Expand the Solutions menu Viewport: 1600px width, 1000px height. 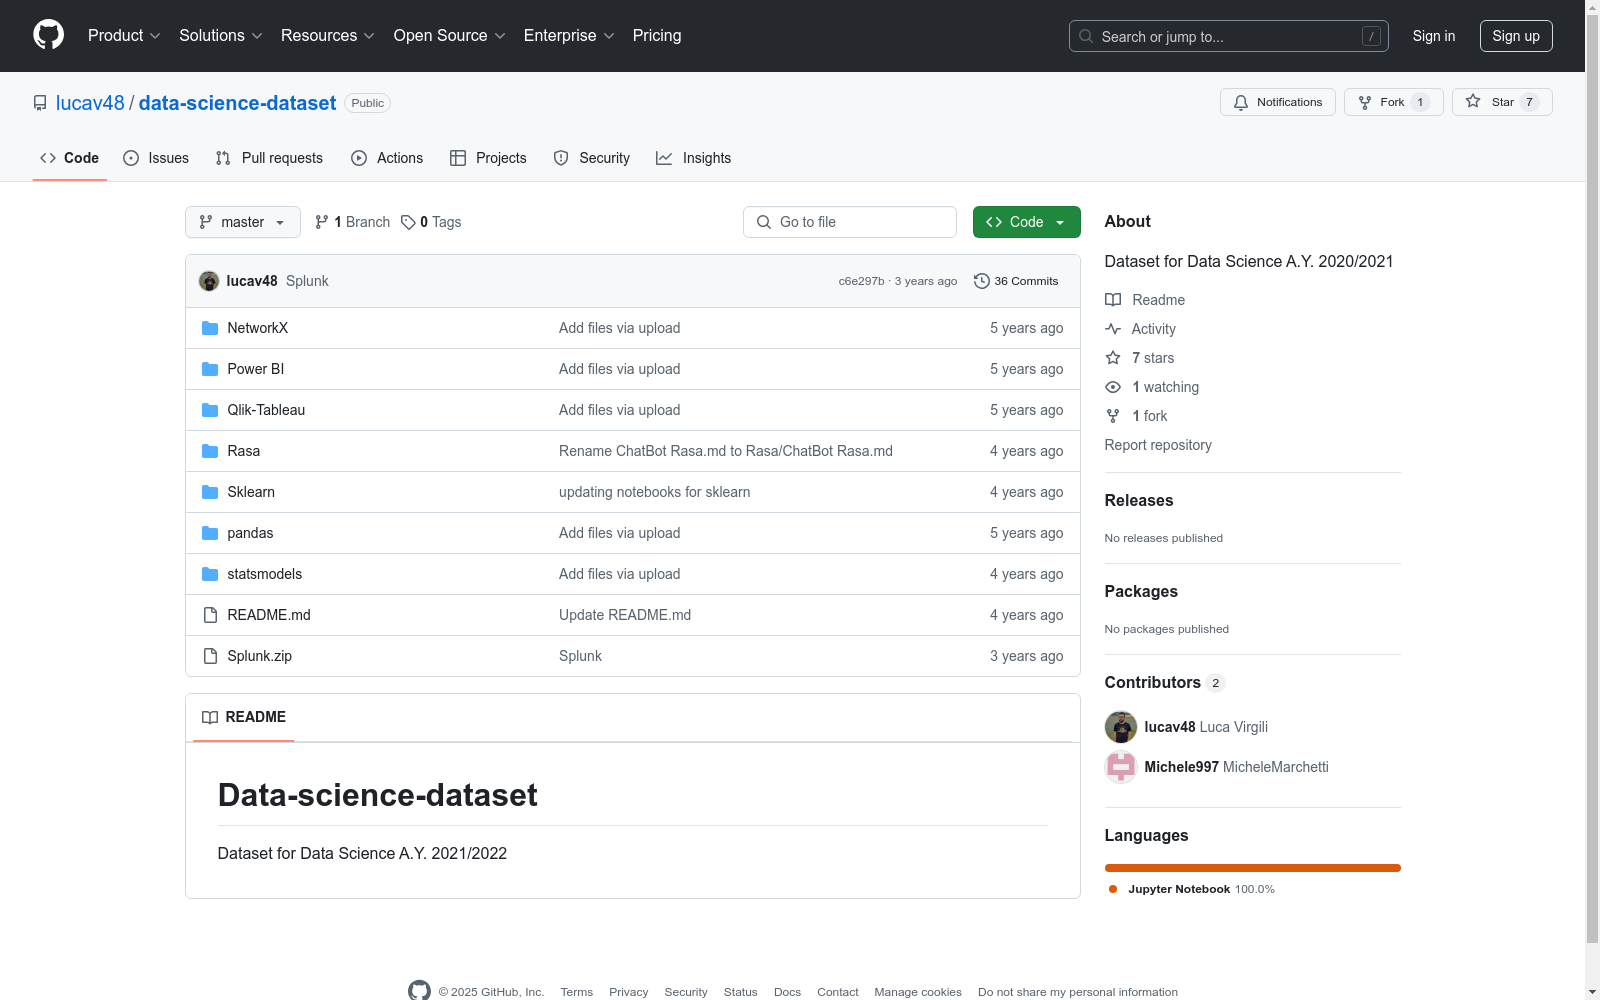[x=221, y=36]
